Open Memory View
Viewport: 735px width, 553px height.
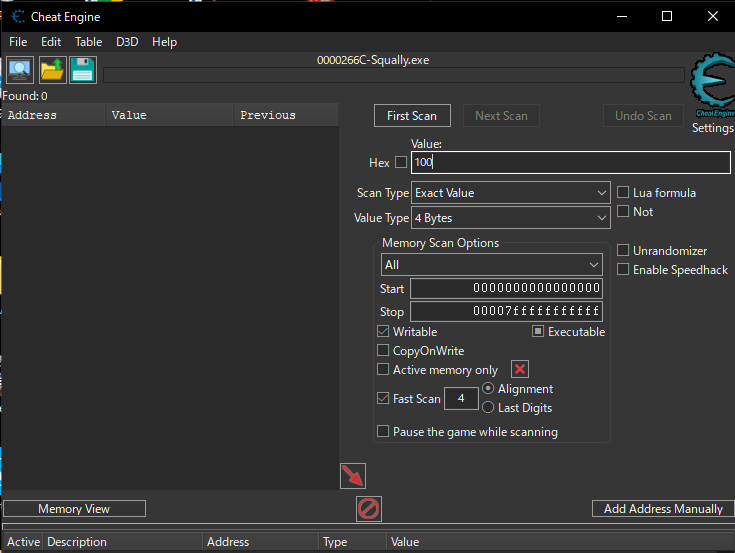point(74,508)
